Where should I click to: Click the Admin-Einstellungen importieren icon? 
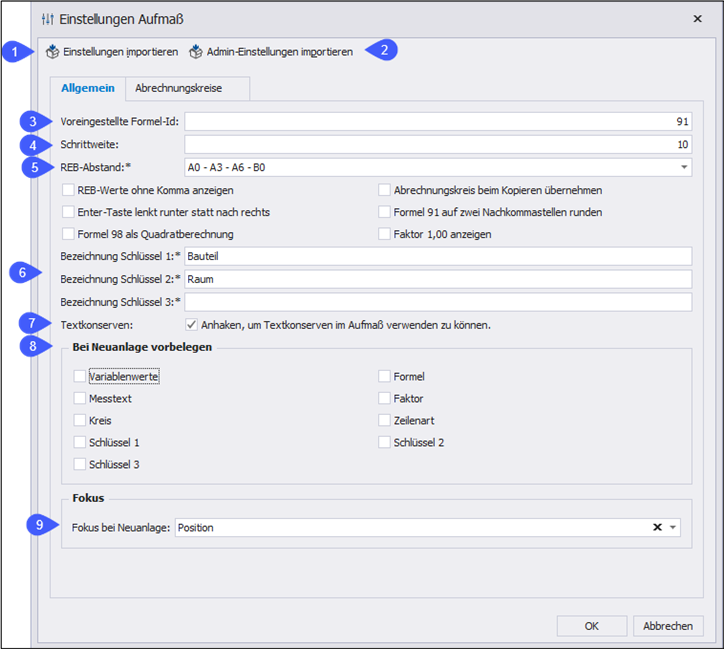click(196, 51)
